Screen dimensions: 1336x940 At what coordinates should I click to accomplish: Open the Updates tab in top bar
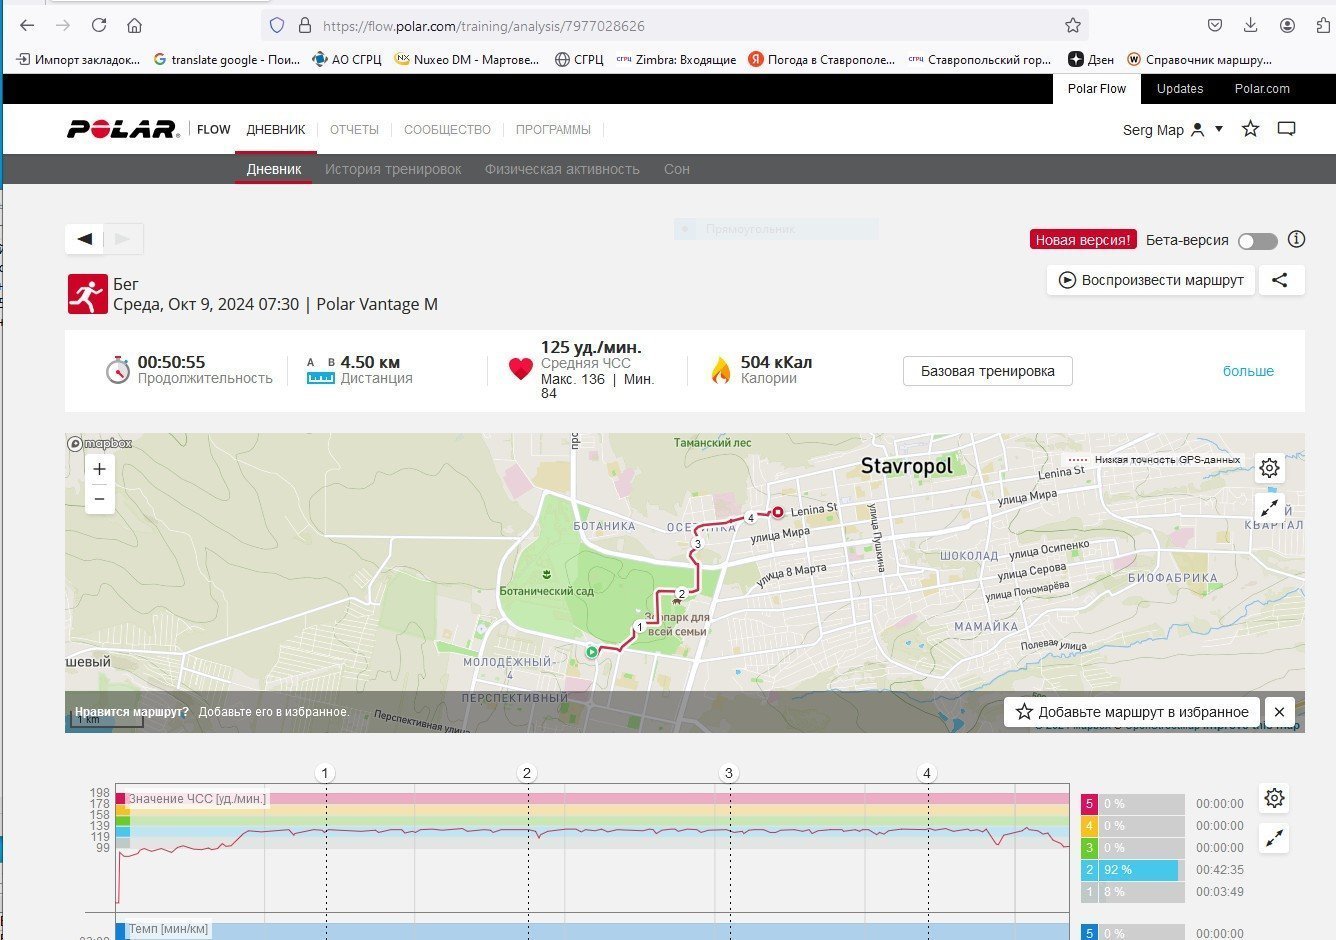pyautogui.click(x=1180, y=88)
